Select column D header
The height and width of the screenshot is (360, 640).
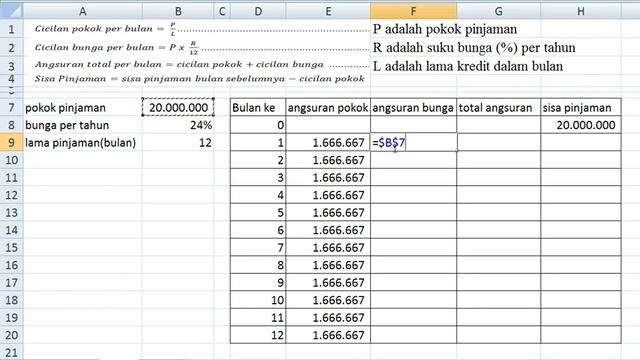point(258,11)
